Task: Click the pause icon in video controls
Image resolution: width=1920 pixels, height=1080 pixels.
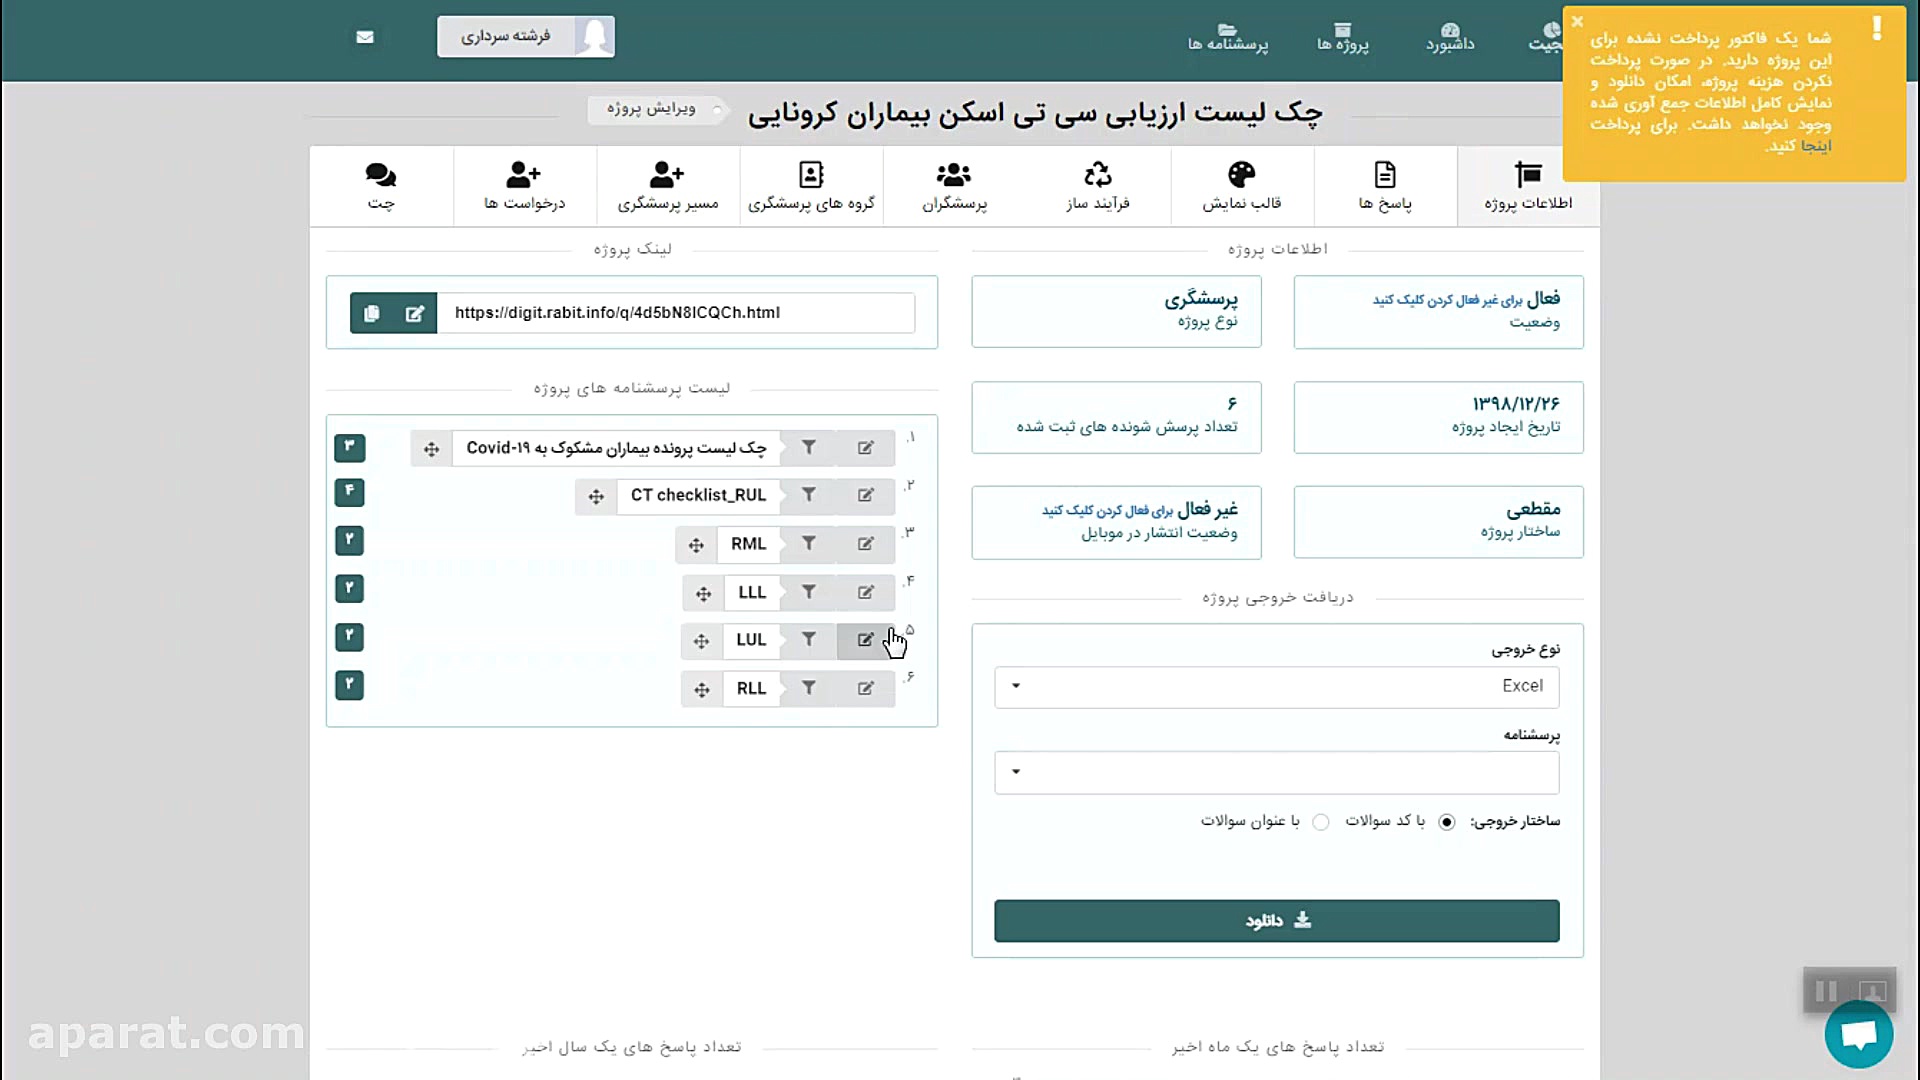Action: point(1827,991)
